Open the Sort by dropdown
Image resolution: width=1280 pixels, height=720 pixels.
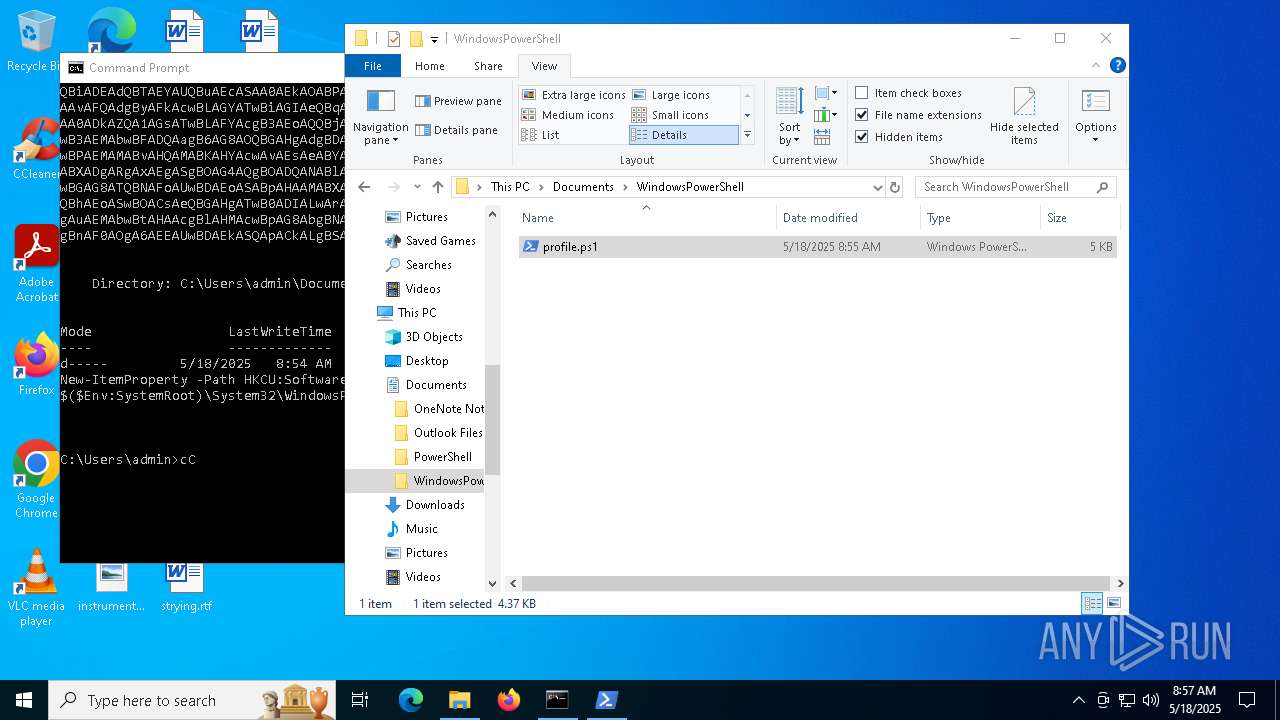tap(790, 116)
